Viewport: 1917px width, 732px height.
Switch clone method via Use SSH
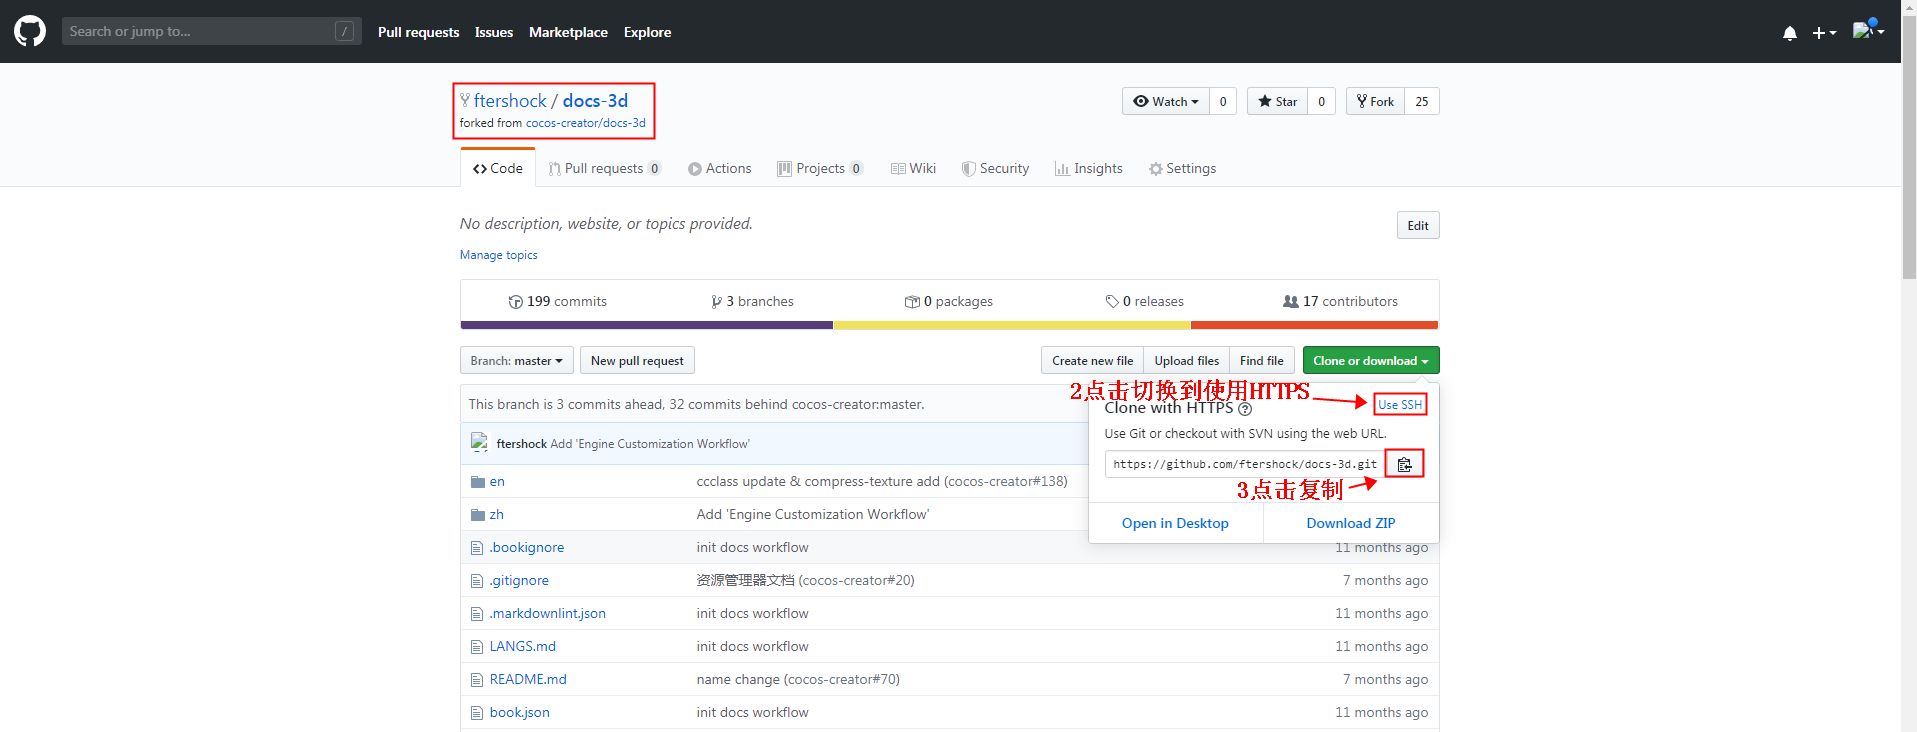click(x=1399, y=405)
